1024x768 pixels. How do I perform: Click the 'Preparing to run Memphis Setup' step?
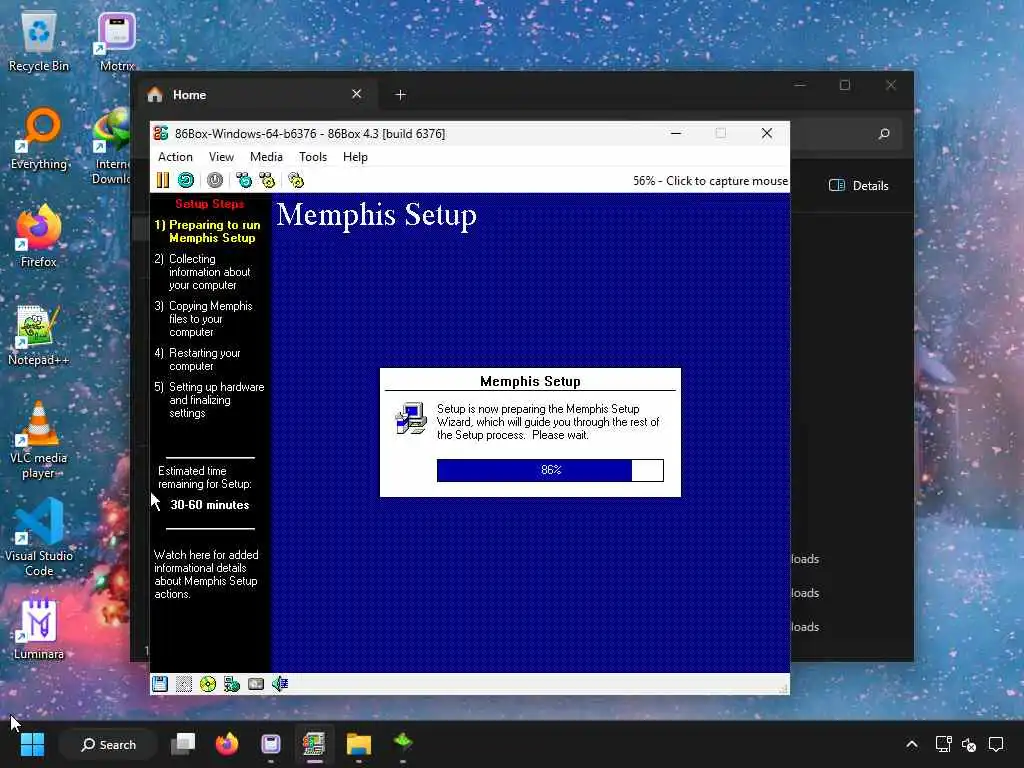click(208, 231)
